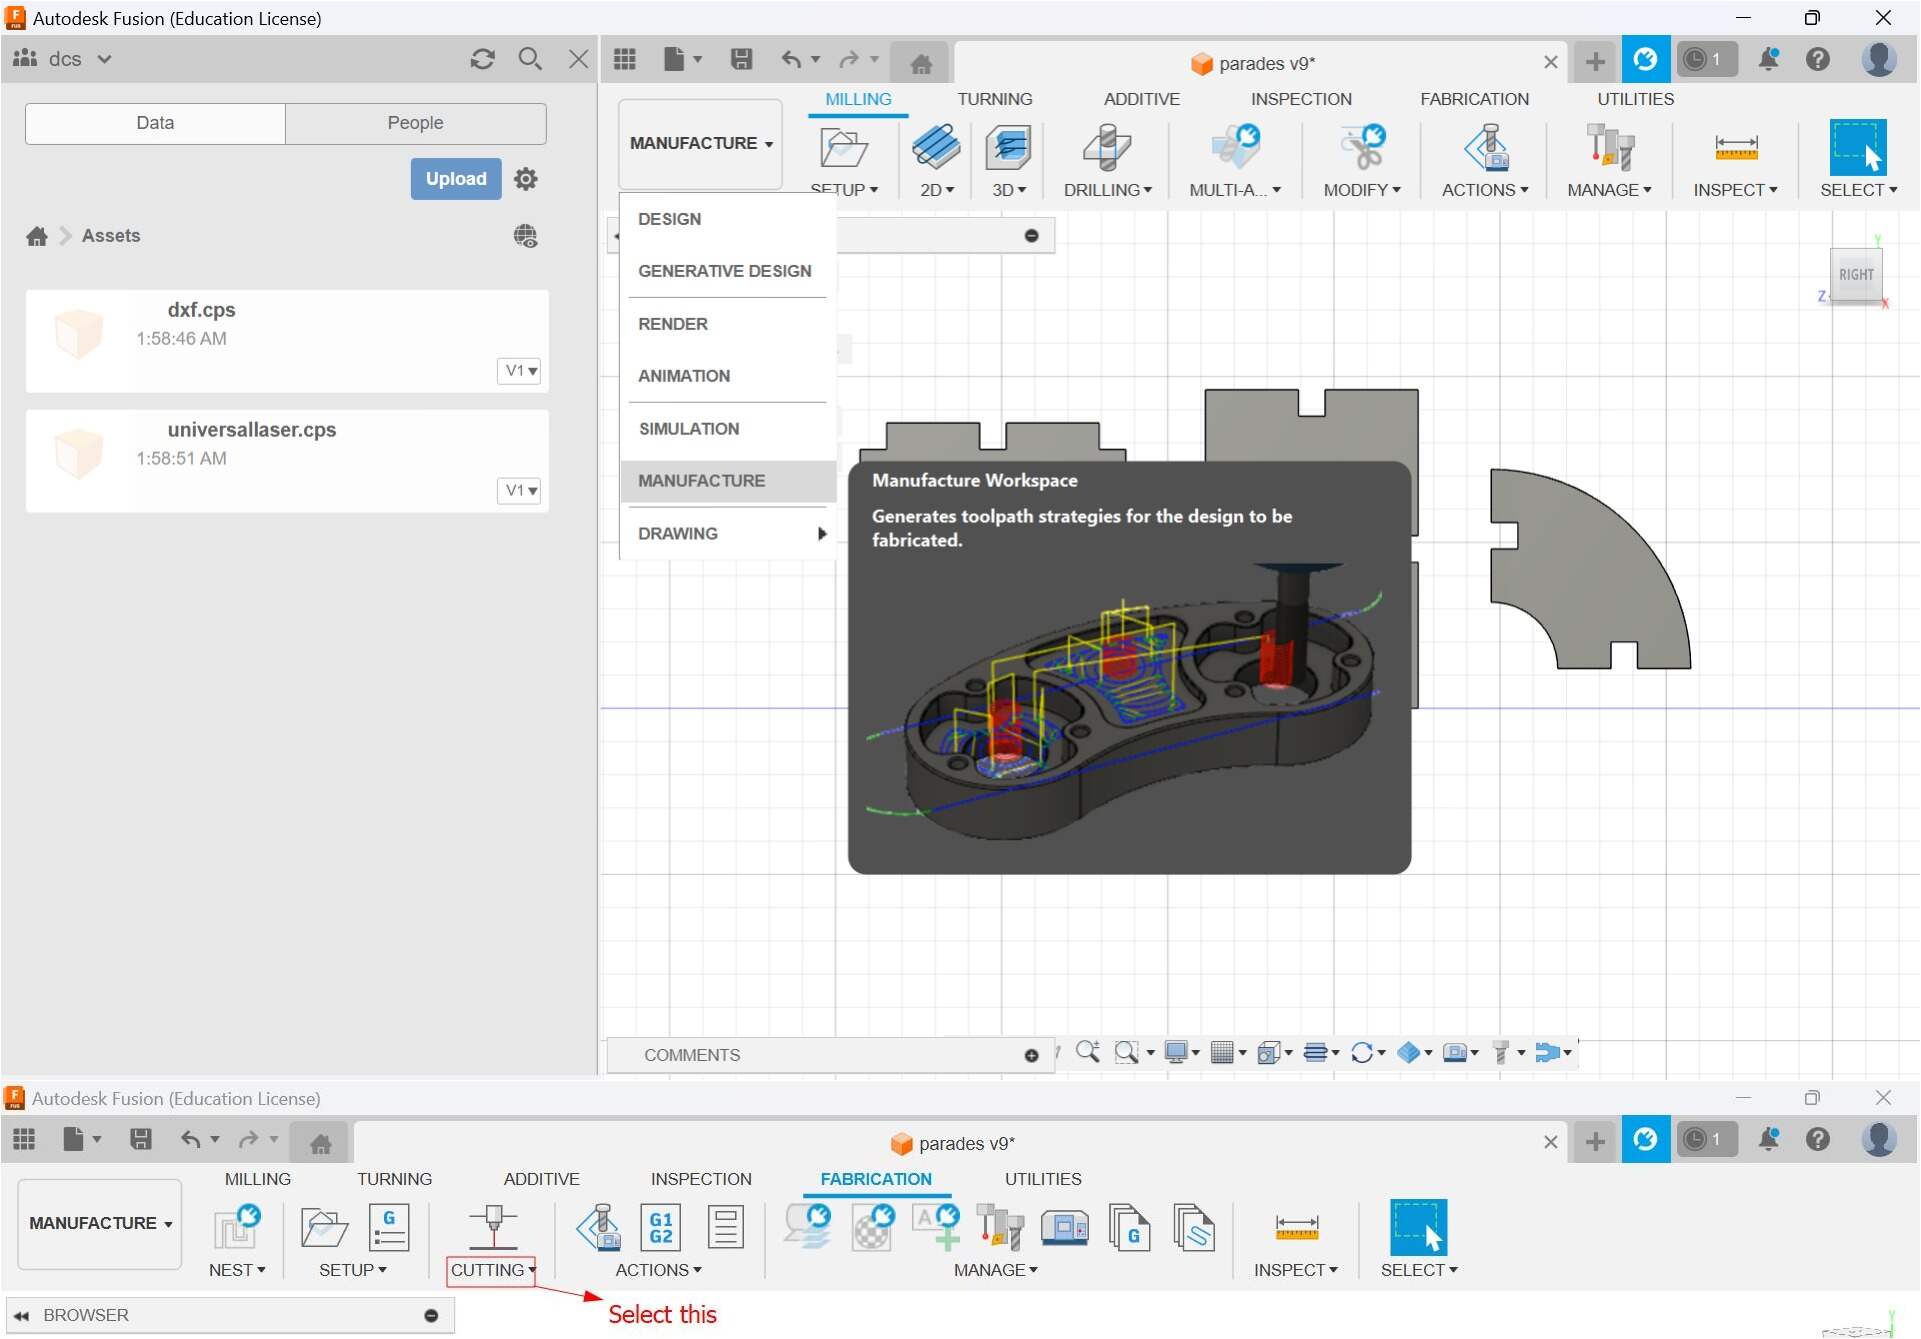1921x1339 pixels.
Task: Refresh the data panel
Action: 482,59
